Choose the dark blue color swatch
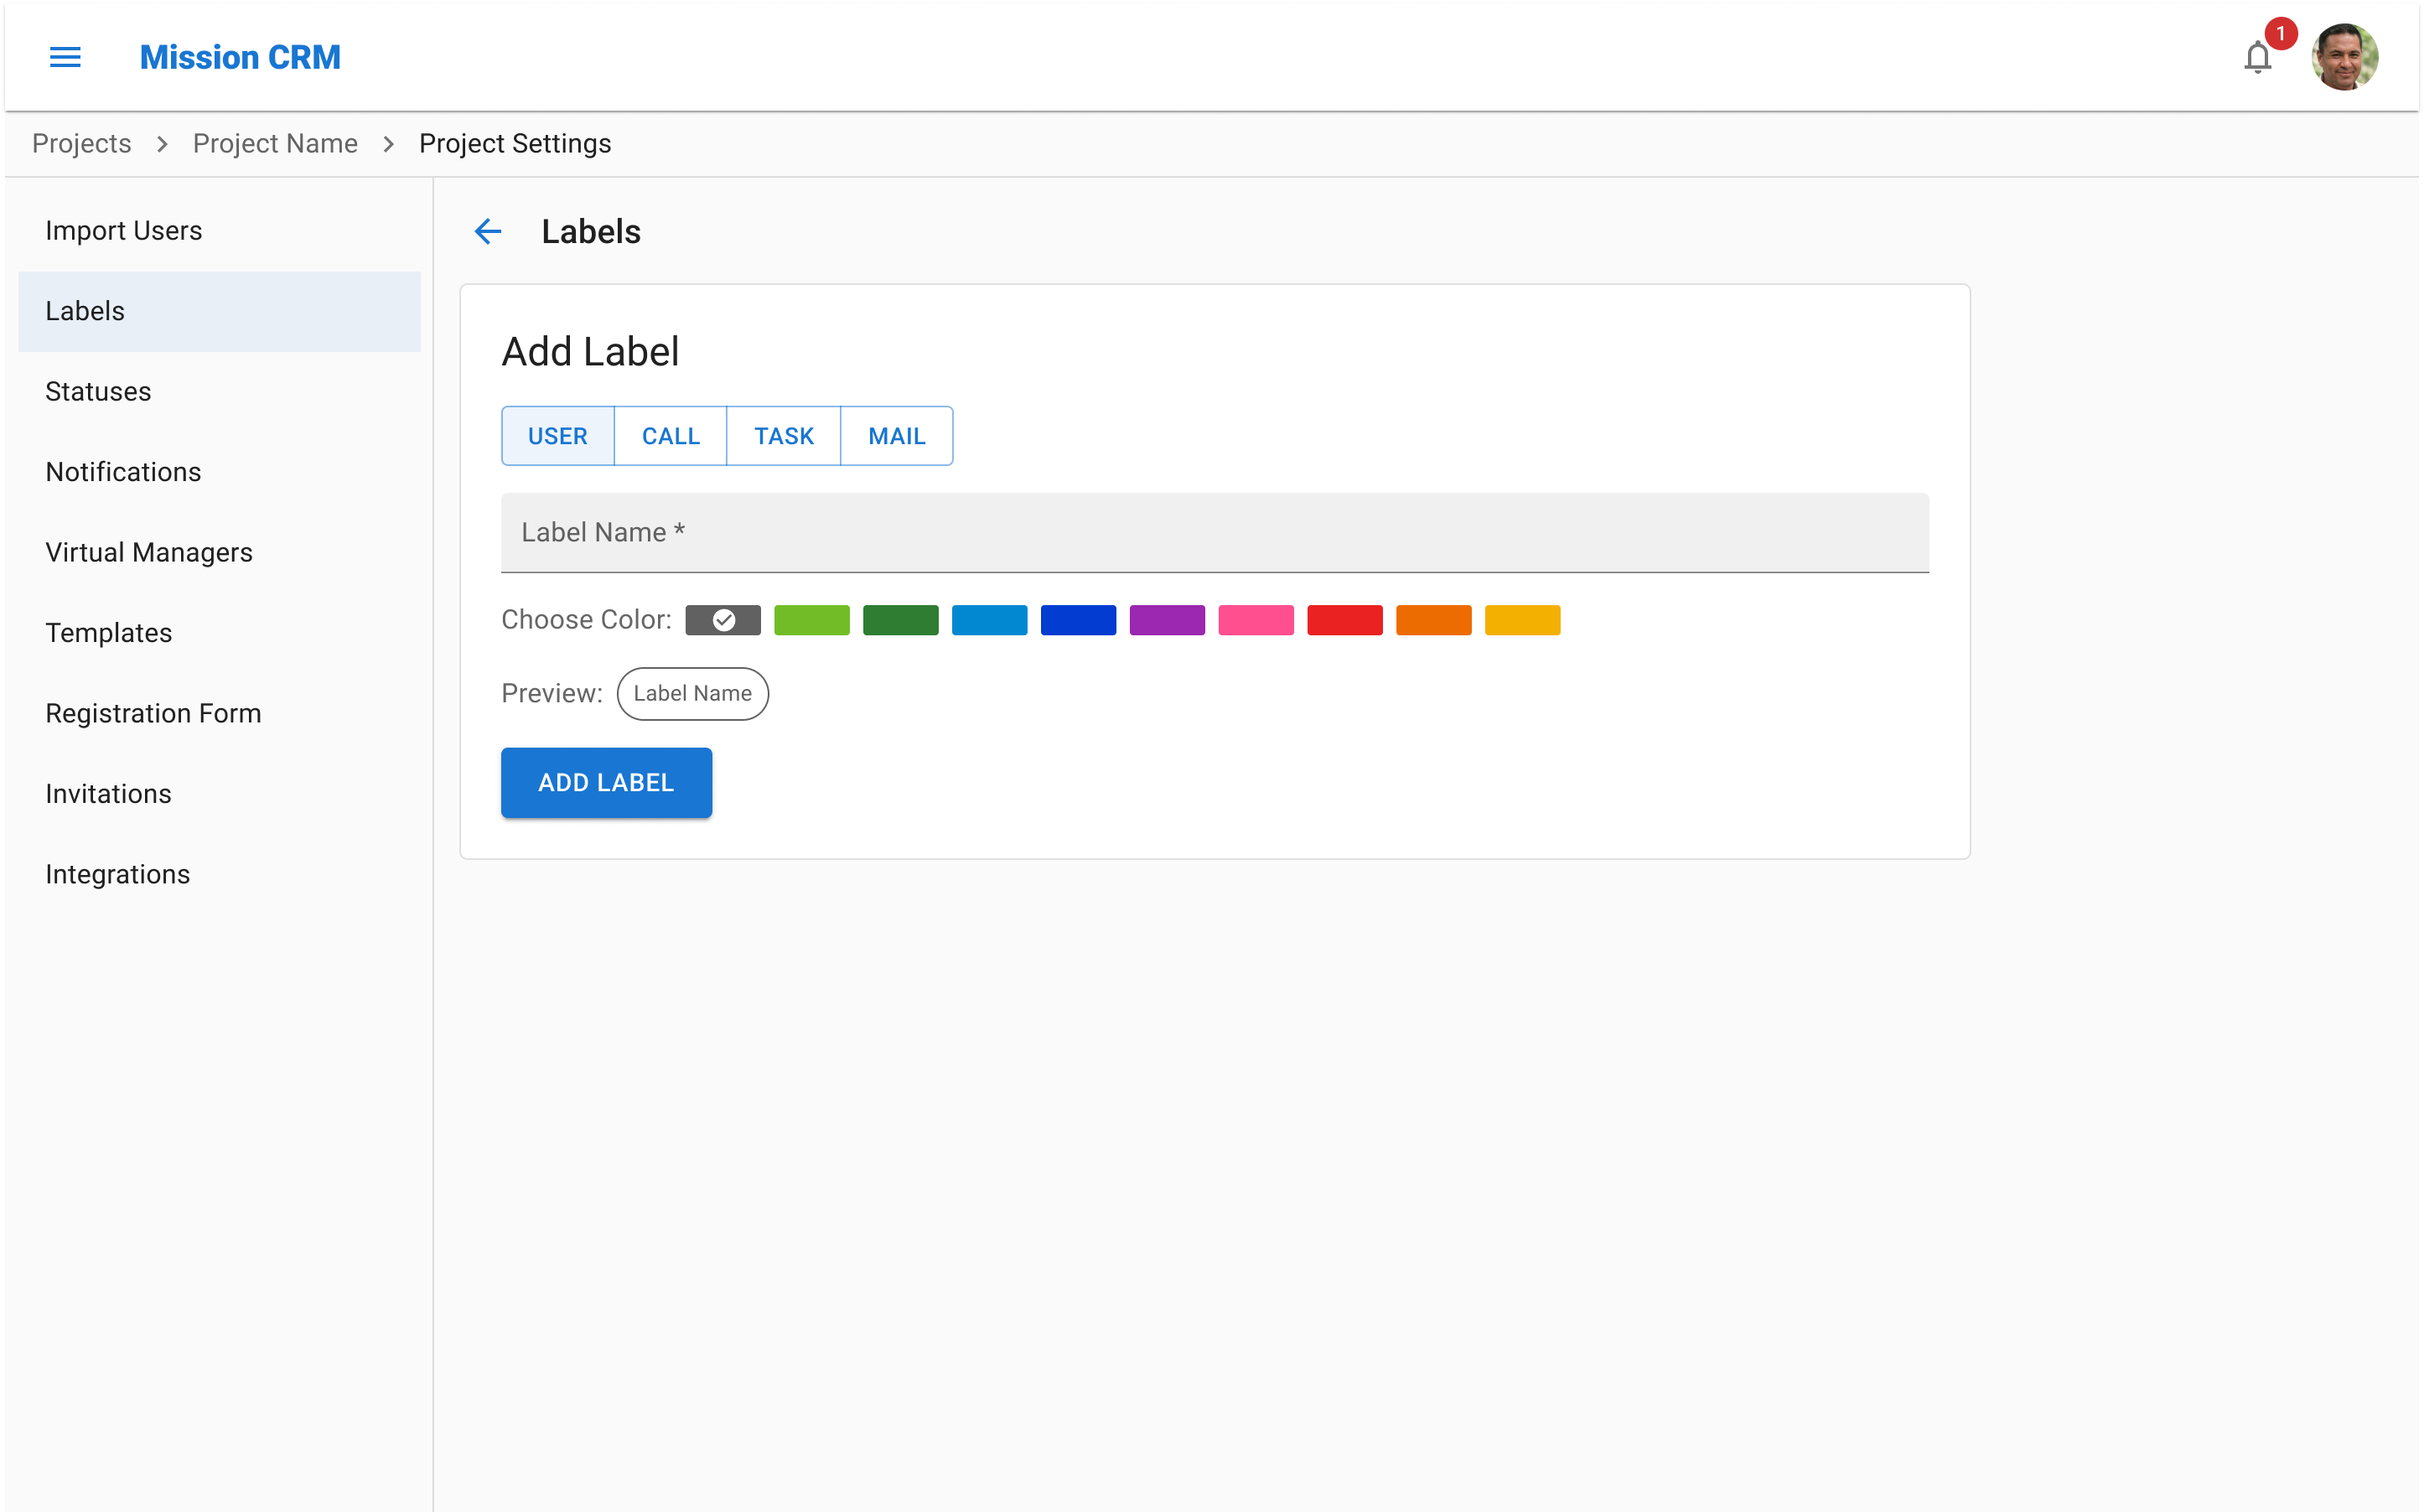 click(x=1079, y=620)
